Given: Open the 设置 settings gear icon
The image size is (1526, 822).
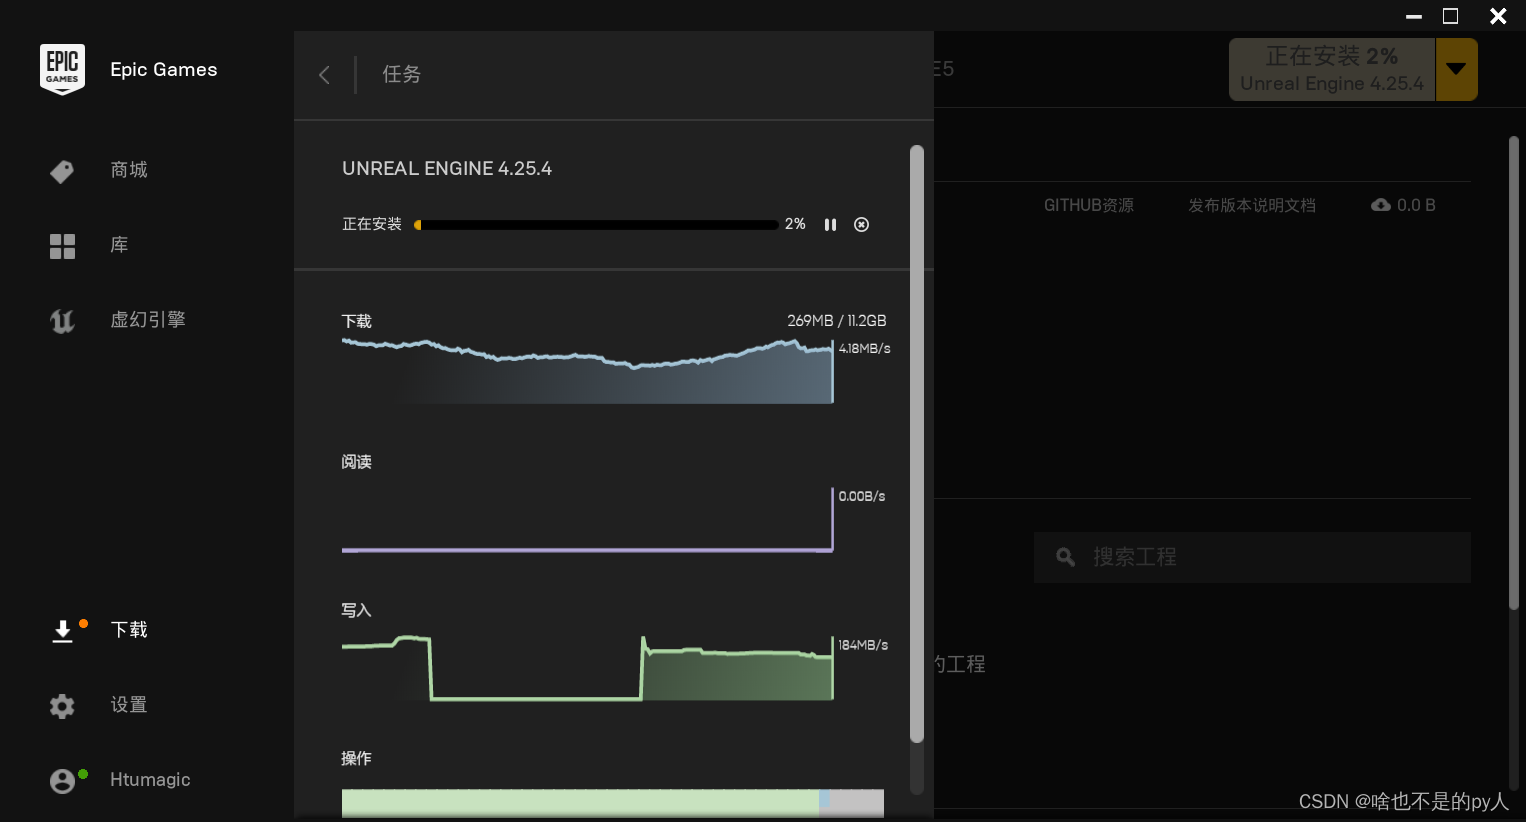Looking at the screenshot, I should 62,706.
